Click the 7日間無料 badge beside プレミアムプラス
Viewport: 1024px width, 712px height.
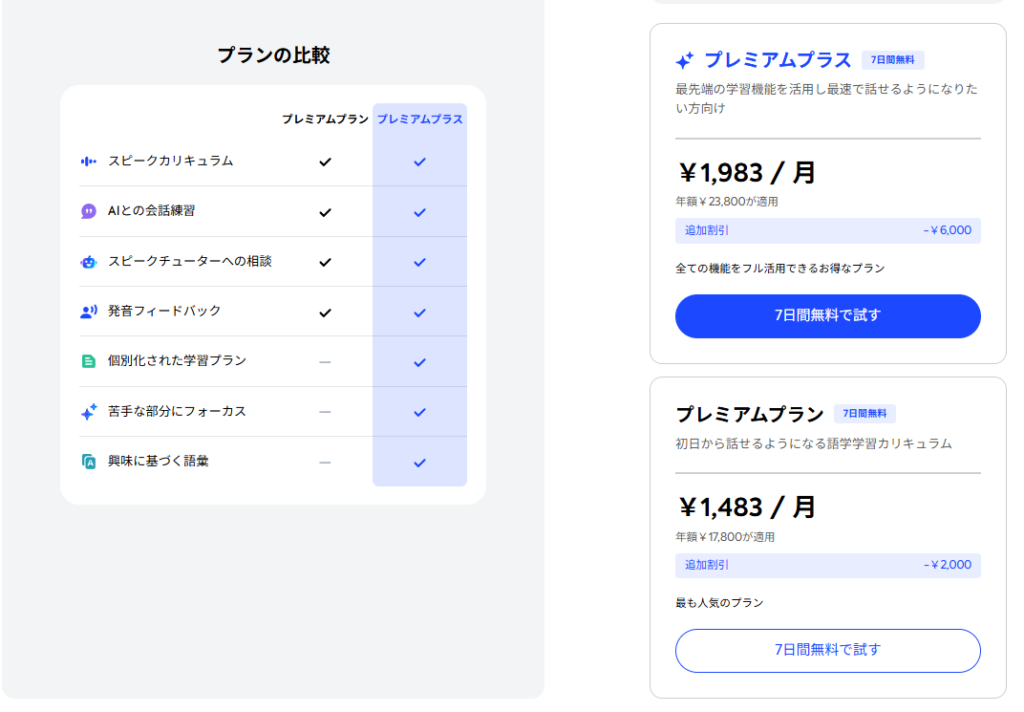pos(893,60)
